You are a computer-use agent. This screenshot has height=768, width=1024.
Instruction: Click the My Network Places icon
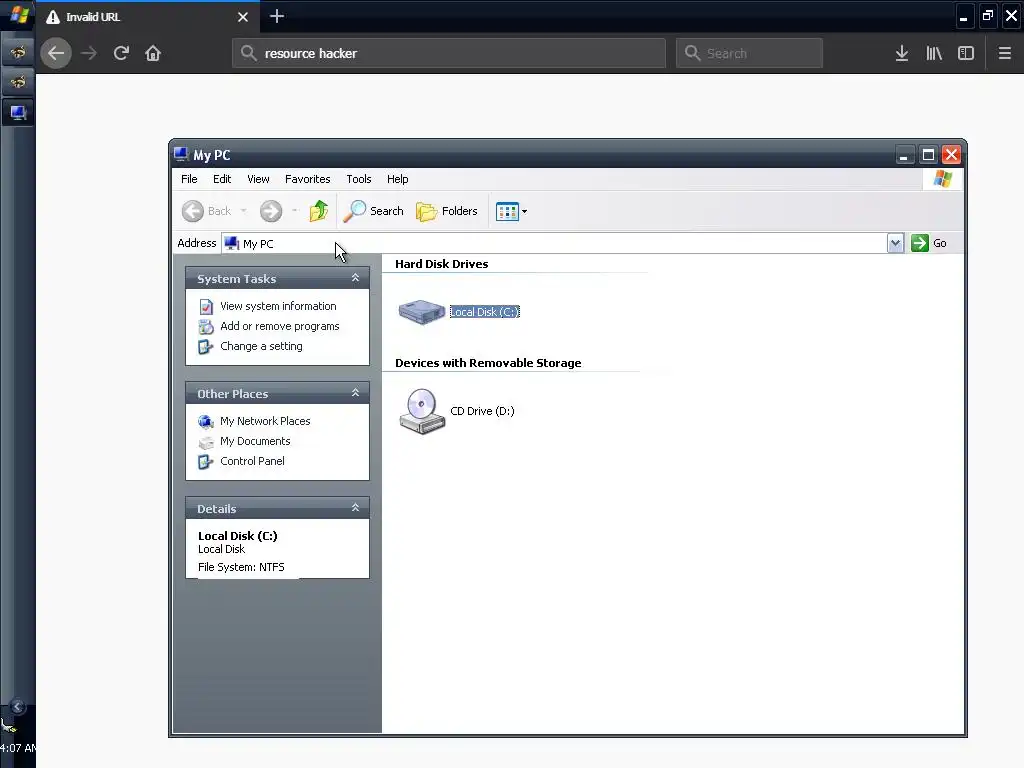[206, 422]
